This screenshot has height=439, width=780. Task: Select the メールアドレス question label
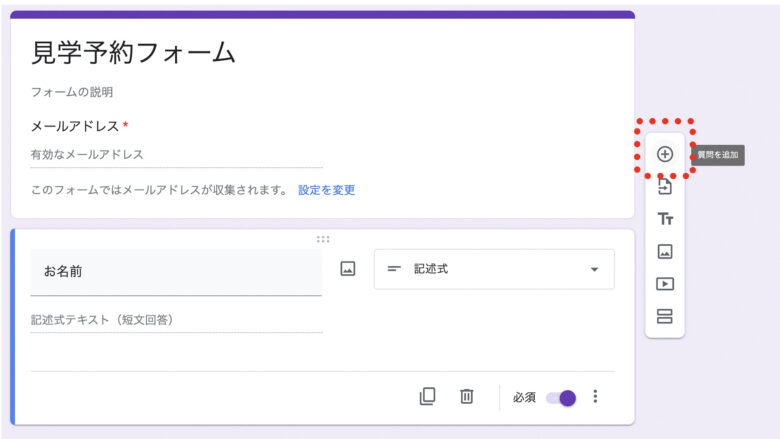click(x=75, y=126)
